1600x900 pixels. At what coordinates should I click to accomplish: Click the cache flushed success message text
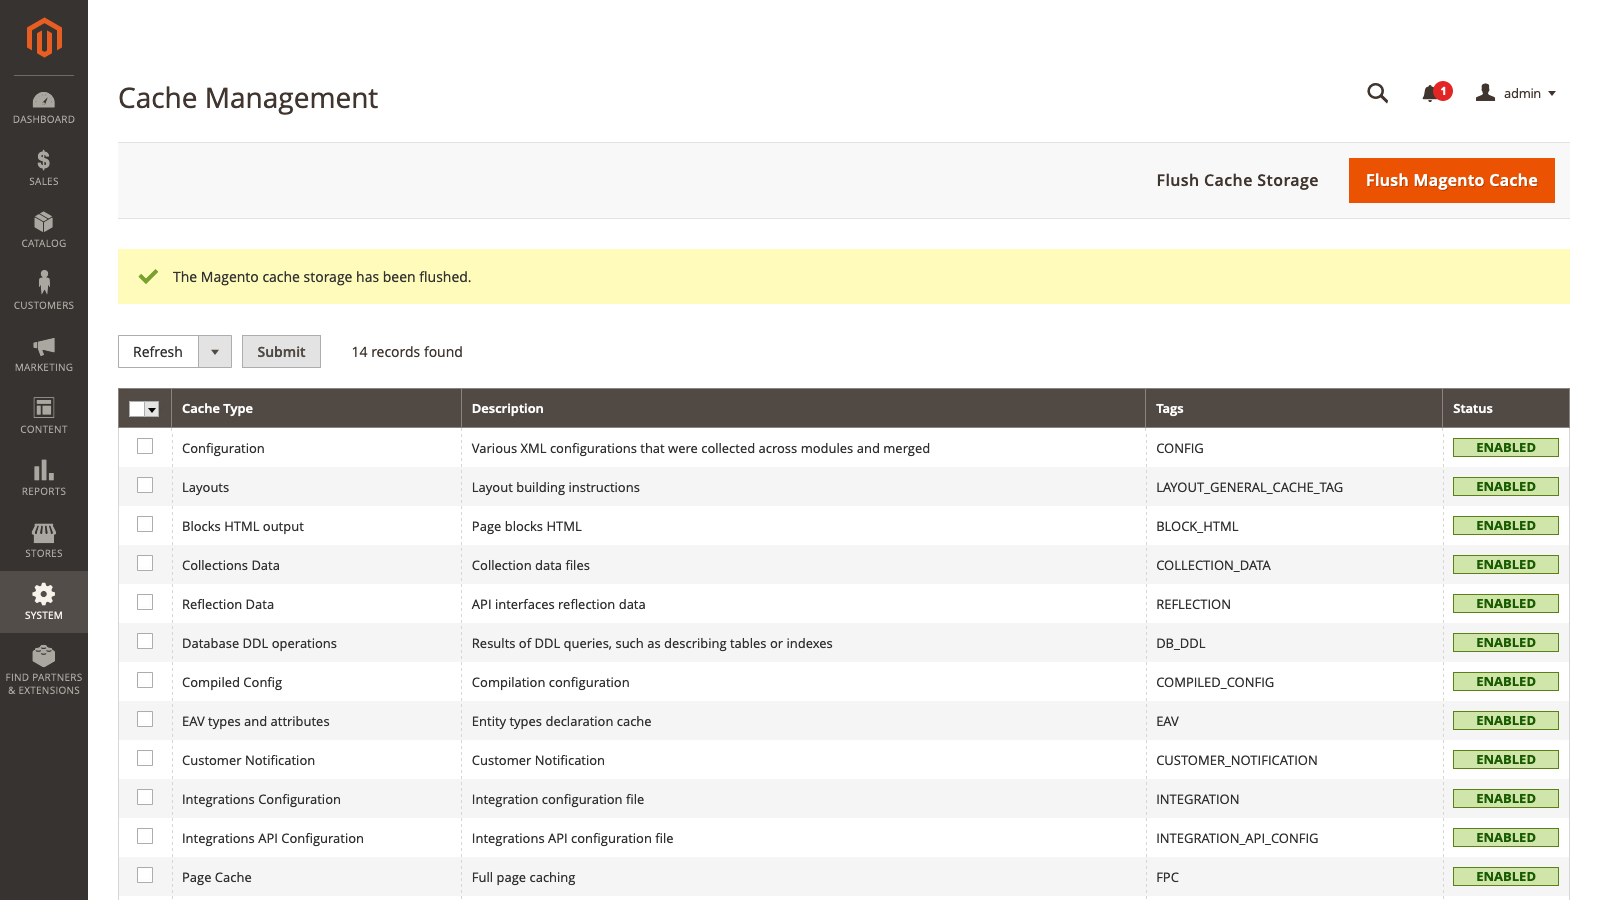click(322, 277)
